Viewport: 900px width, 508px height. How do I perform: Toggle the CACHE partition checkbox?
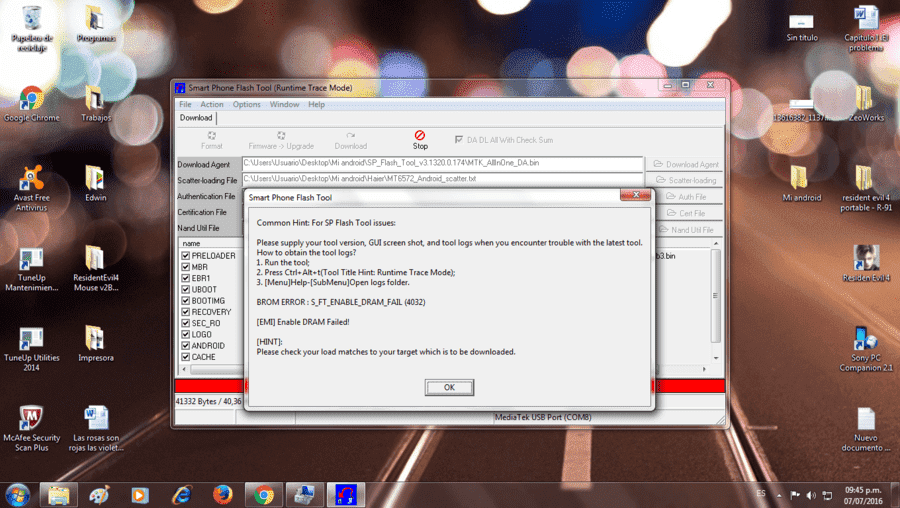point(185,356)
